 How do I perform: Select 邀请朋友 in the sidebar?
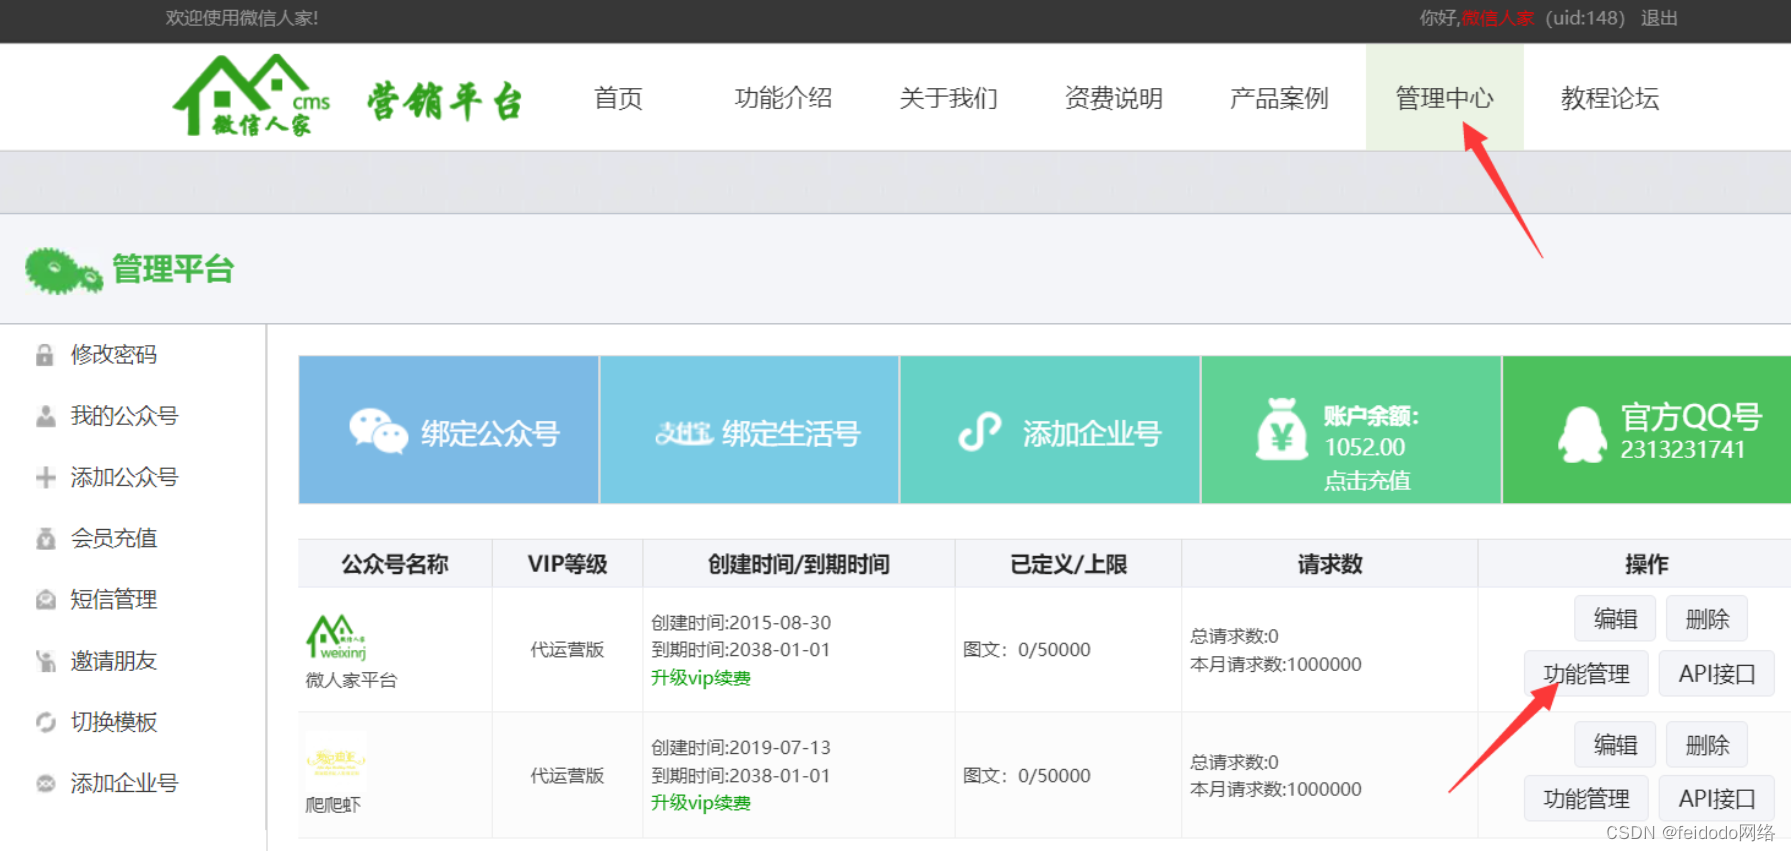[x=114, y=661]
